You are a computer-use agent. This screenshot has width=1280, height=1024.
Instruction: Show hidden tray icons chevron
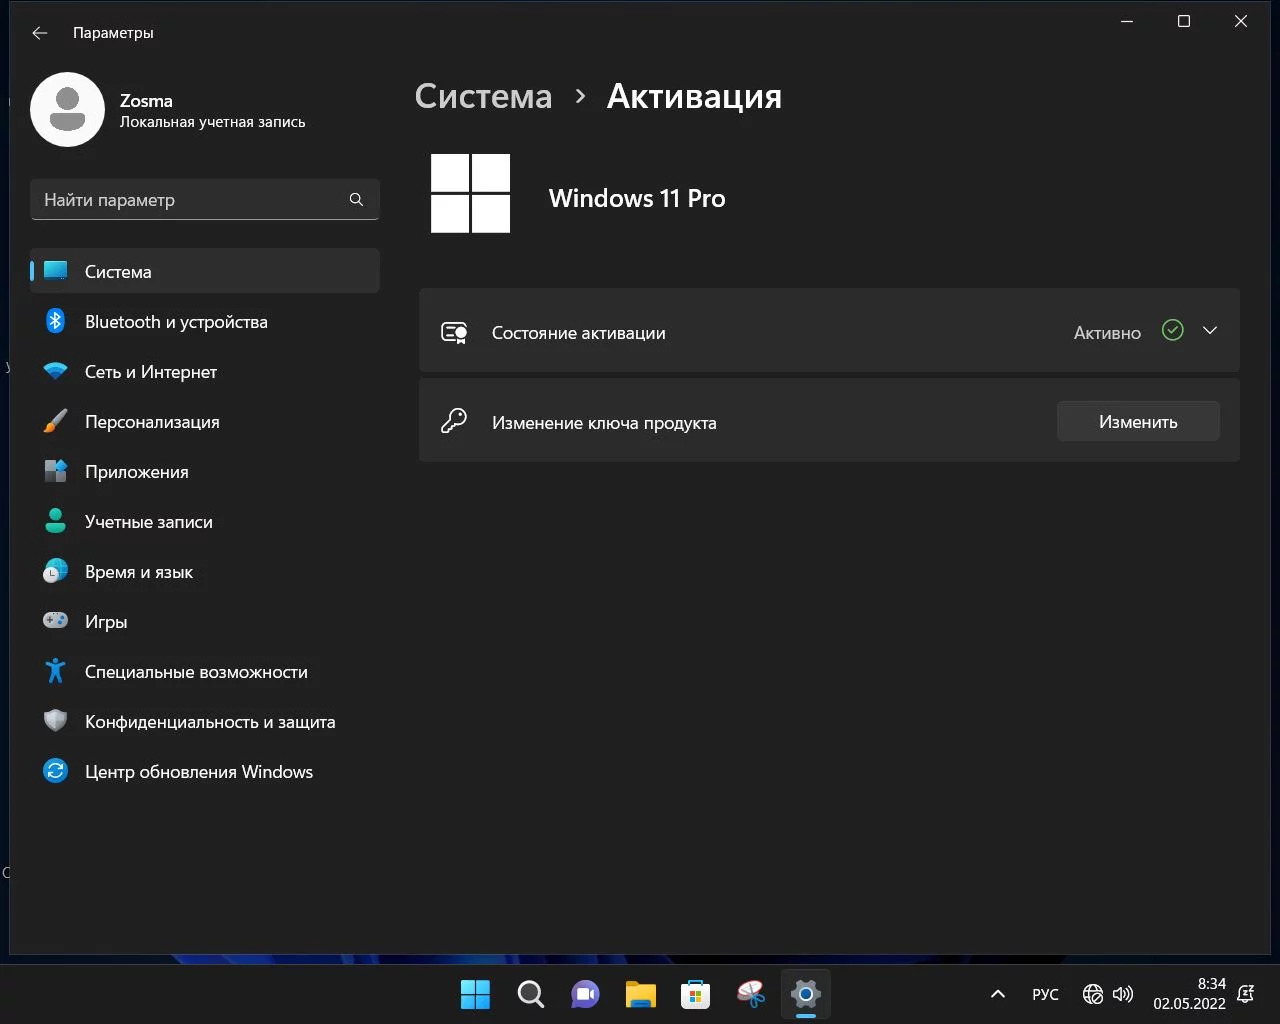(x=997, y=994)
